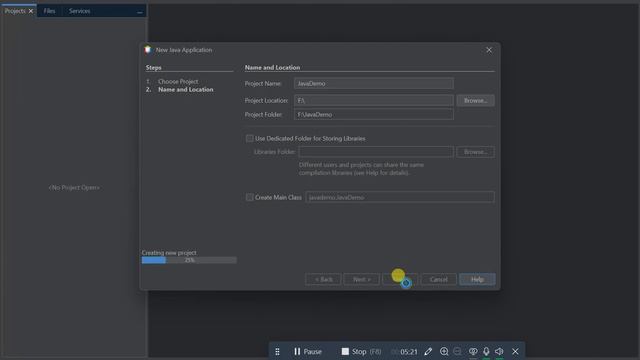Image resolution: width=640 pixels, height=360 pixels.
Task: Click the Back button
Action: pyautogui.click(x=323, y=279)
